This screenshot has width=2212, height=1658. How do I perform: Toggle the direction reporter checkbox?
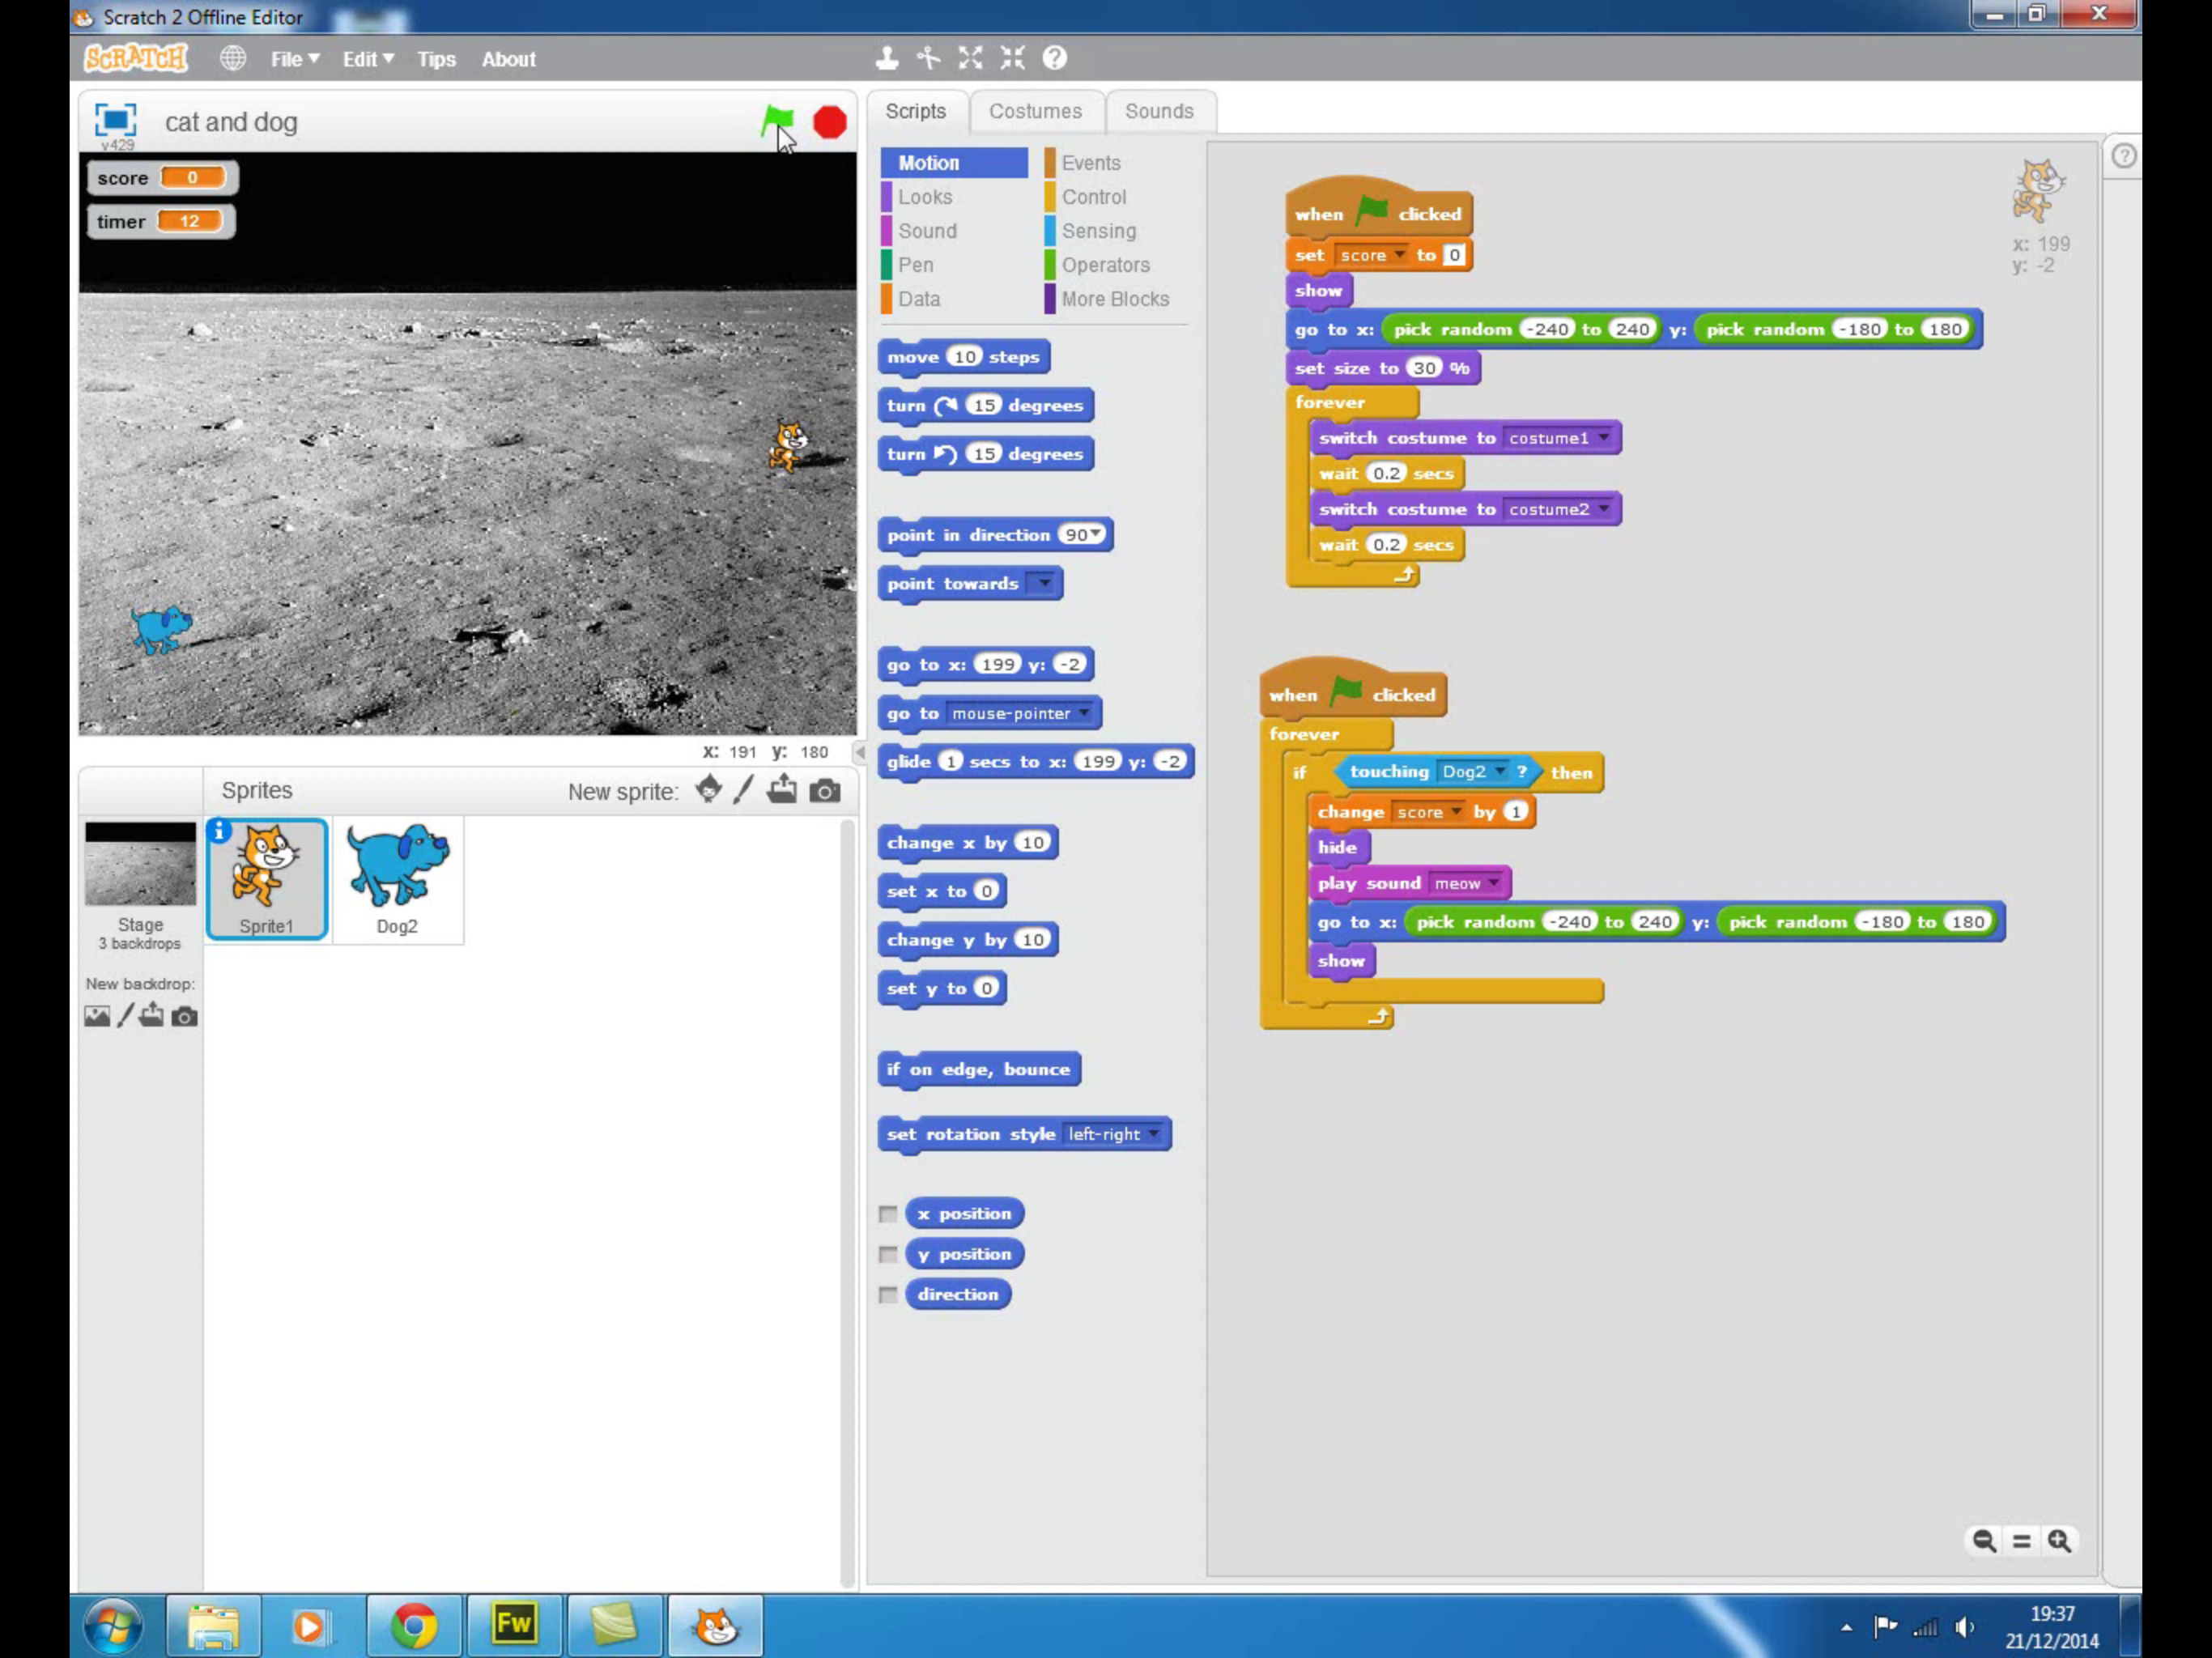coord(888,1295)
